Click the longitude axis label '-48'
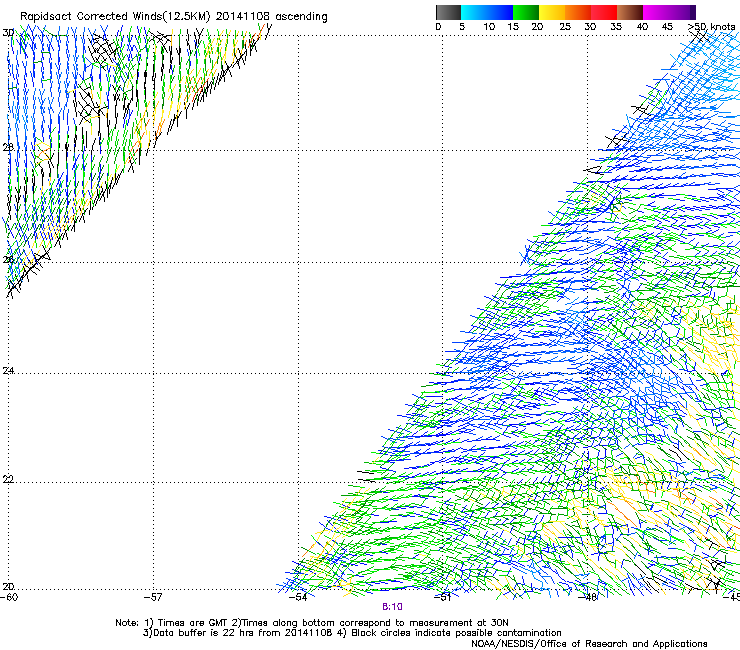Image resolution: width=740 pixels, height=650 pixels. pos(588,597)
